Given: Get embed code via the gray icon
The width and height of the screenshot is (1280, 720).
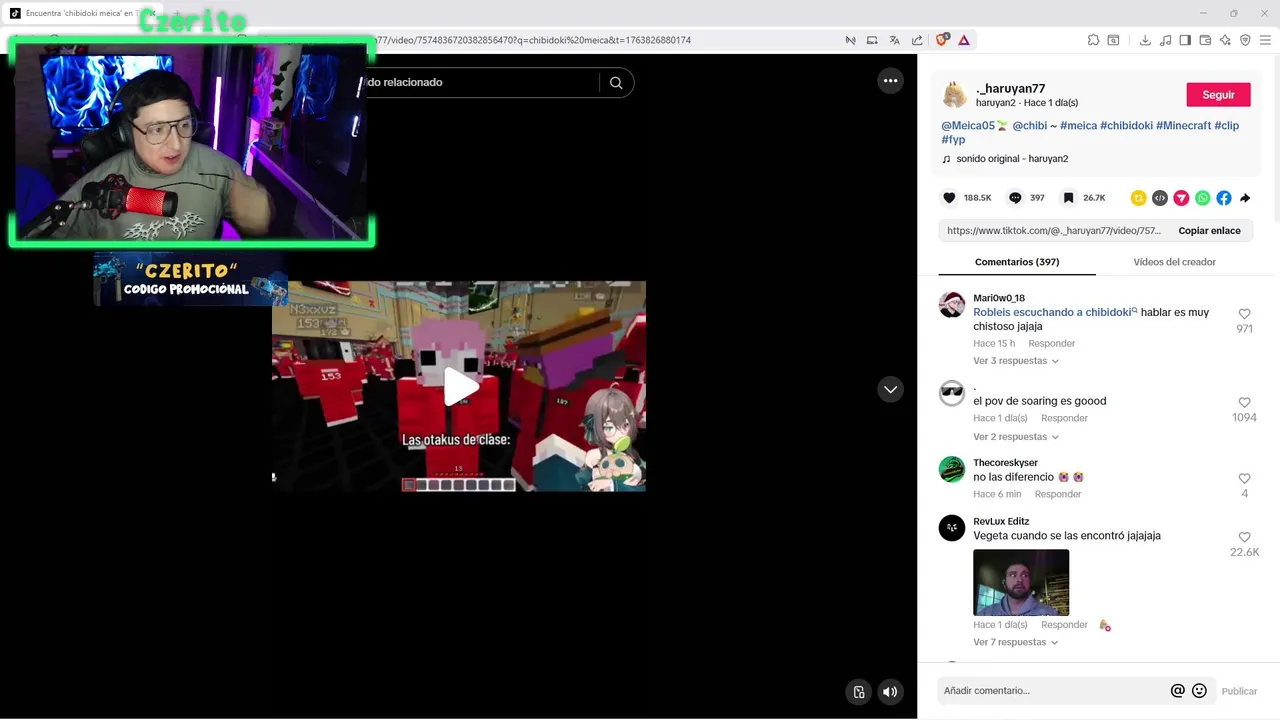Looking at the screenshot, I should (1160, 198).
